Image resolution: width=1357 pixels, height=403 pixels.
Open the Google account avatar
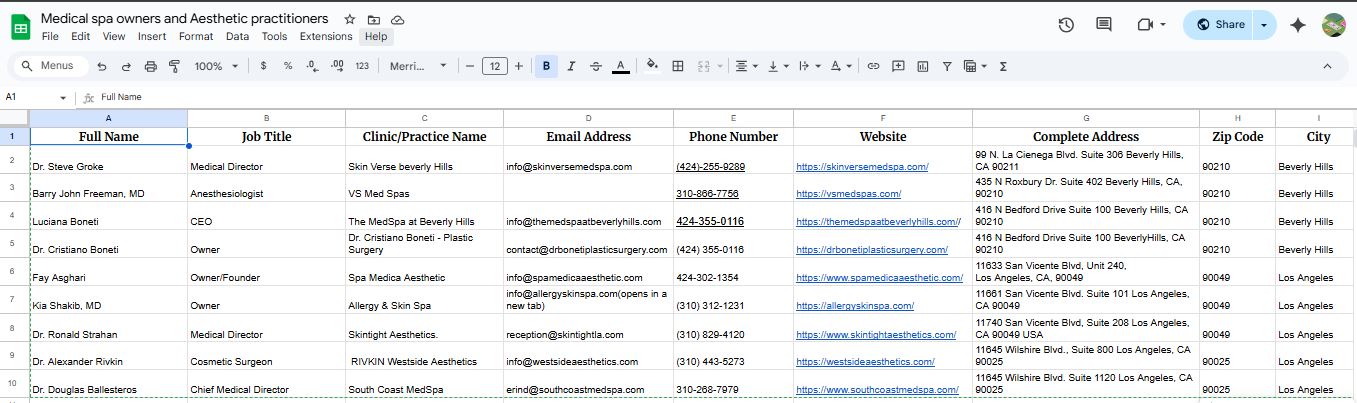point(1334,25)
